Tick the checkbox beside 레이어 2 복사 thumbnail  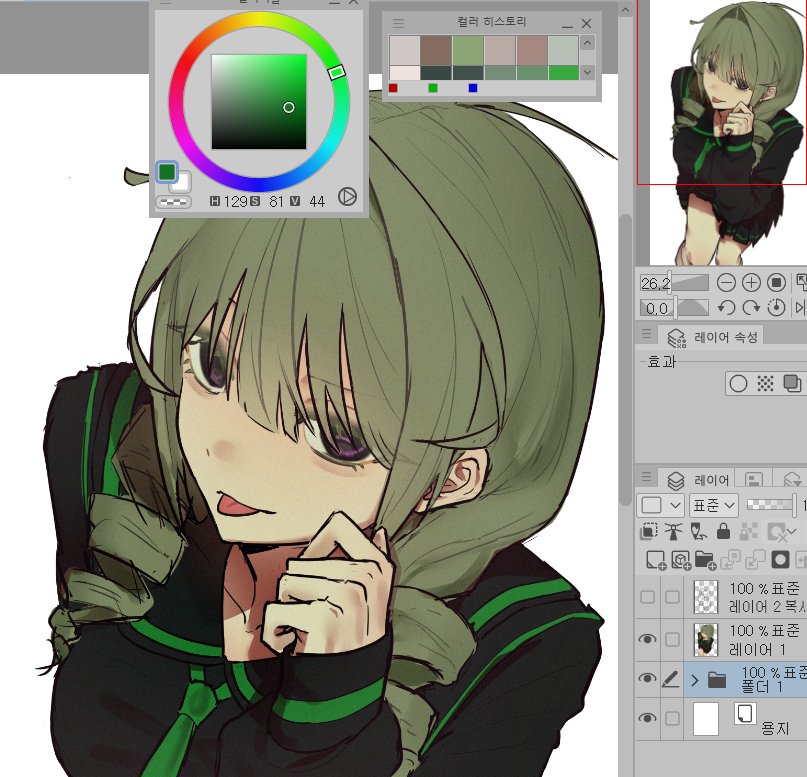(672, 597)
